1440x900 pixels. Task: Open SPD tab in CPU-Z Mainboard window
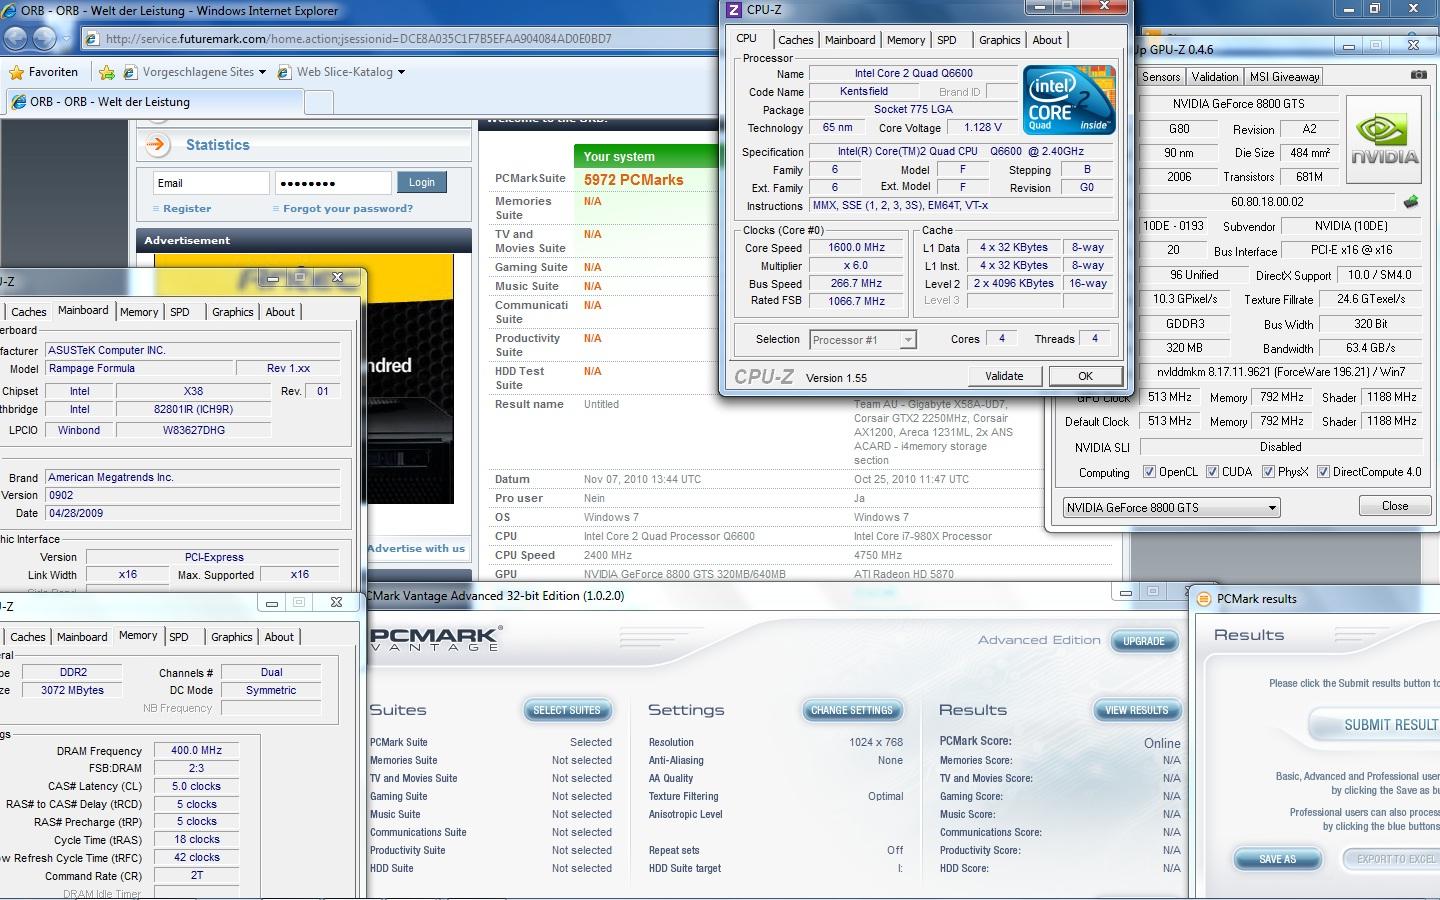180,312
